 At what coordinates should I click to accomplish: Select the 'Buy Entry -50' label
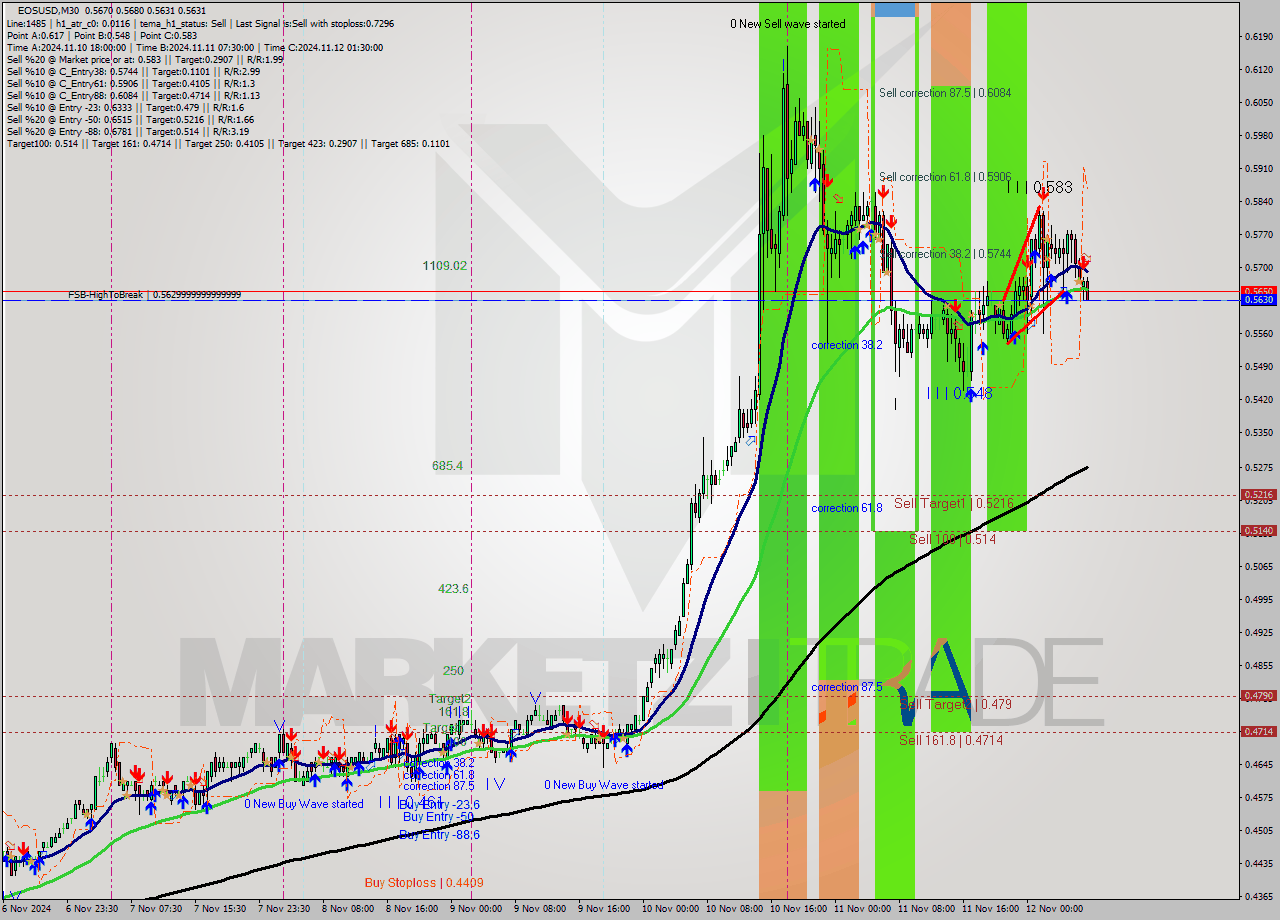click(436, 817)
